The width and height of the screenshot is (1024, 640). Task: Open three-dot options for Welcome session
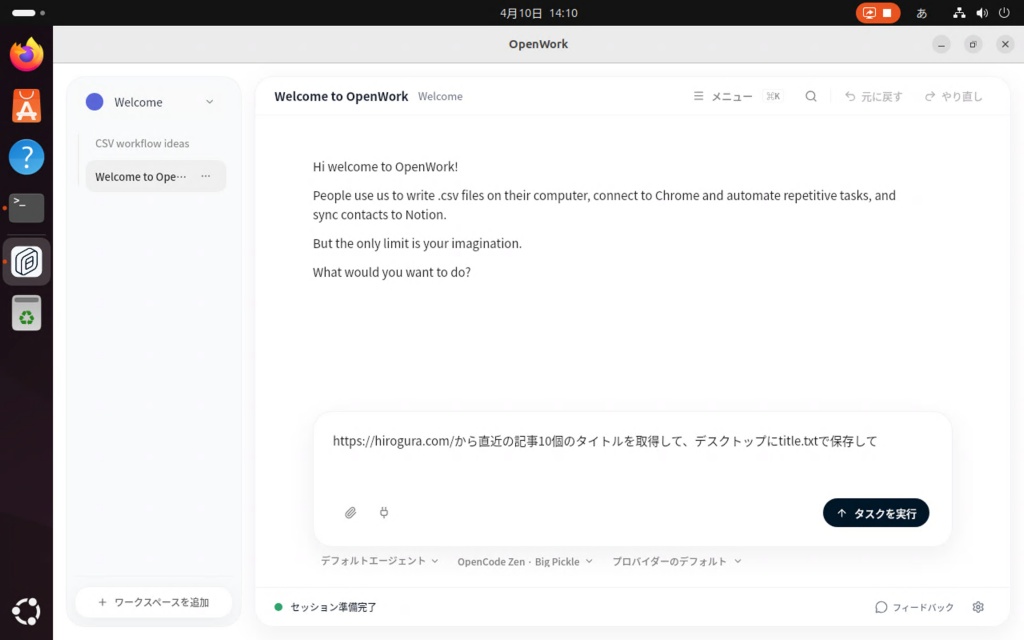pyautogui.click(x=206, y=177)
